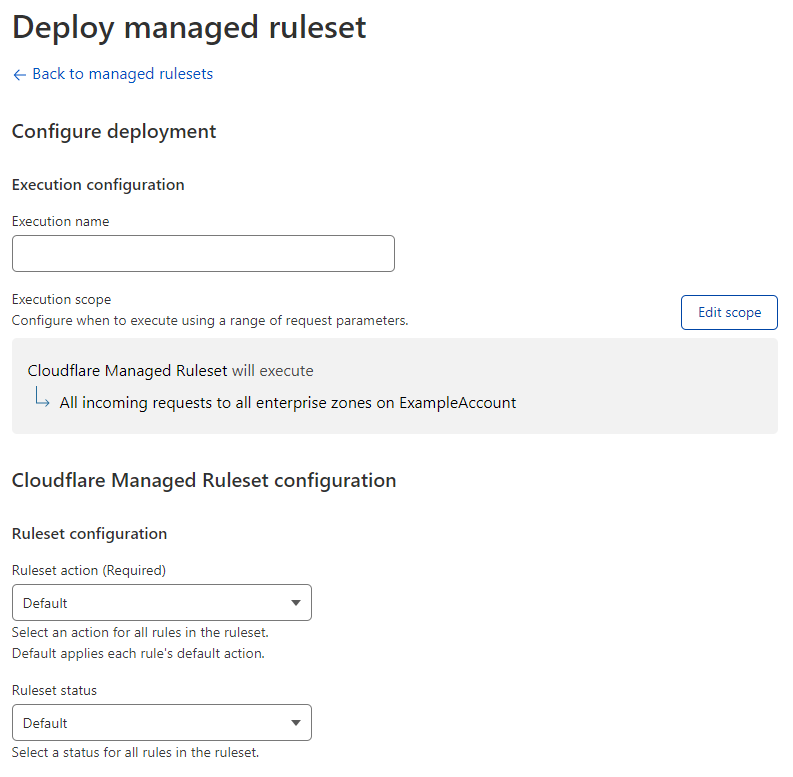Click the Ruleset status dropdown caret
The width and height of the screenshot is (793, 777).
pyautogui.click(x=295, y=723)
